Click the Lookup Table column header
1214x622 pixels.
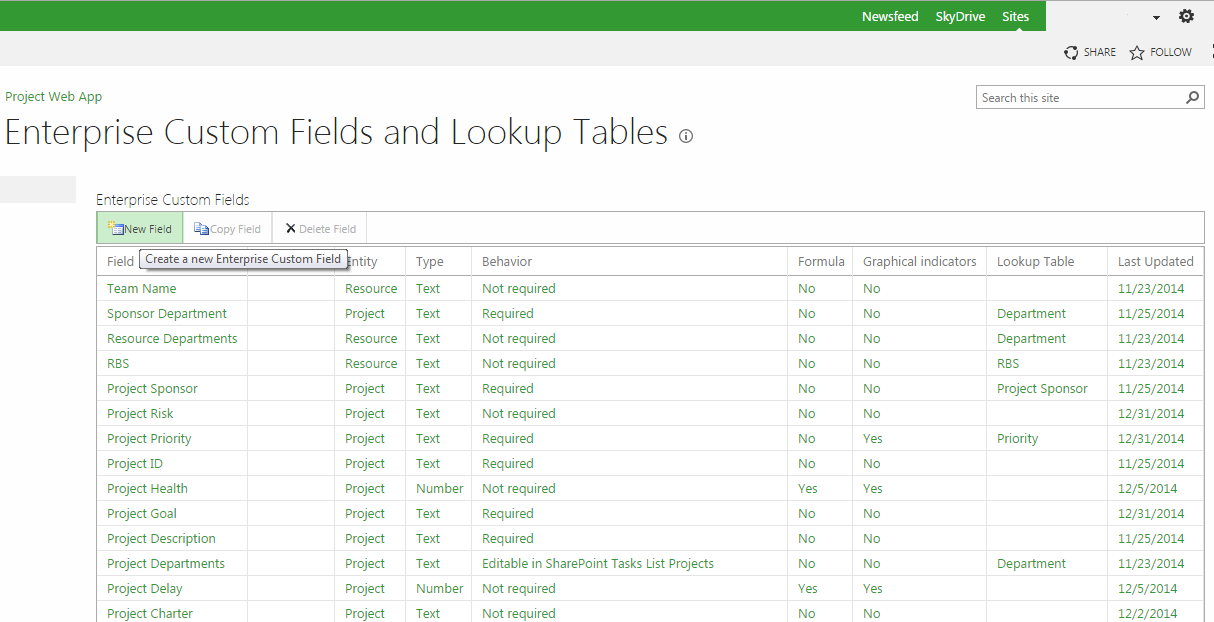point(1035,262)
